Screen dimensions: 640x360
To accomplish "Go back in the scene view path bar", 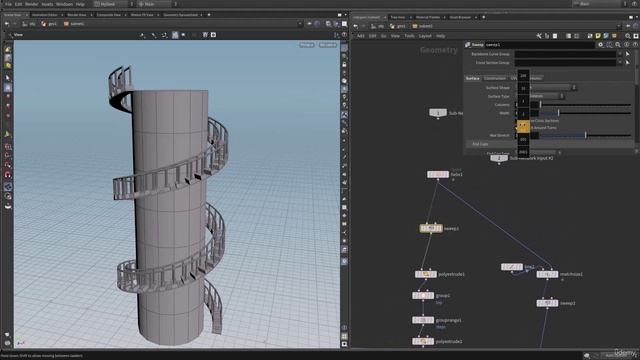I will click(7, 24).
